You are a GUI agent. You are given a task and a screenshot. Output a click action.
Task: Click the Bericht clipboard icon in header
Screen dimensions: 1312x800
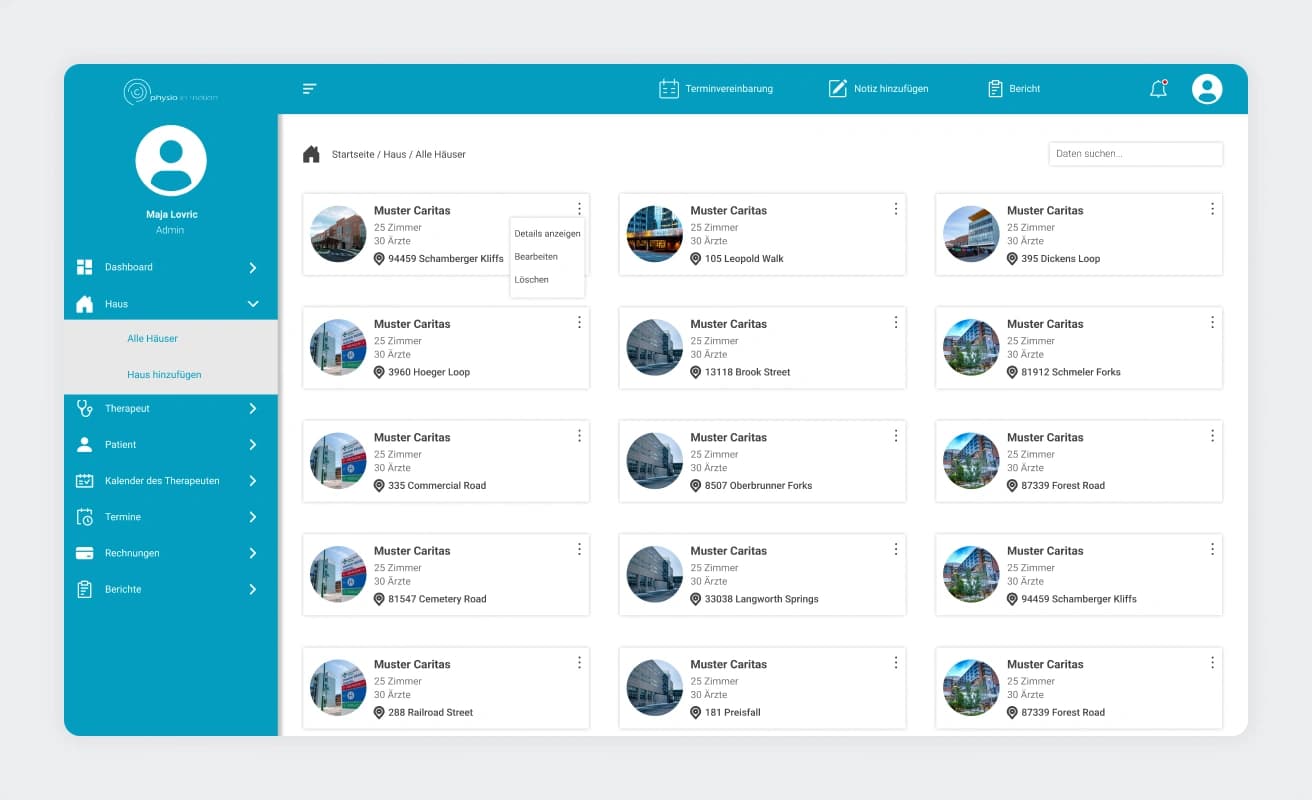[995, 89]
